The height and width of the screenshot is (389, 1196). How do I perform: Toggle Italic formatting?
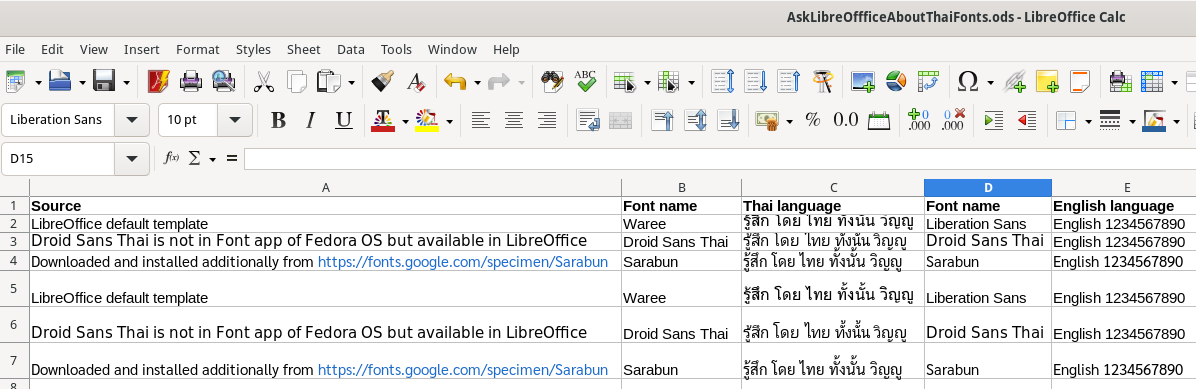310,120
